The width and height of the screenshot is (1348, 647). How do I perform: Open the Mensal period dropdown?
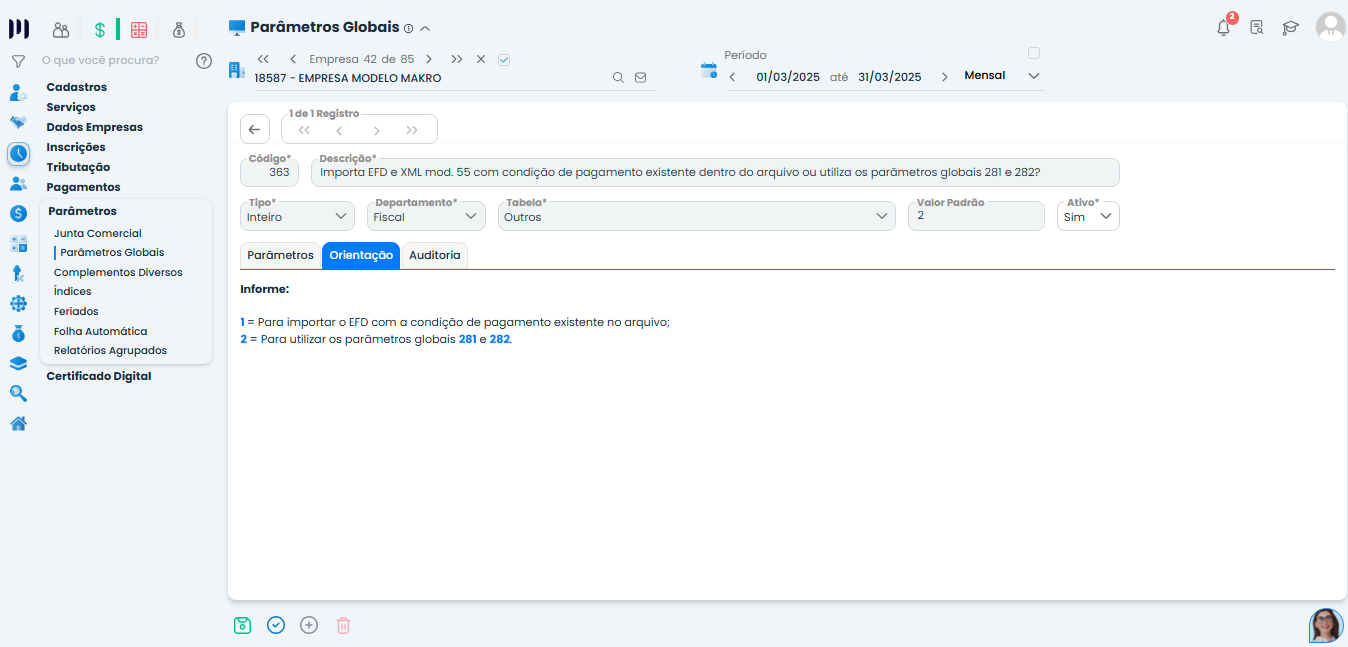pyautogui.click(x=1002, y=76)
